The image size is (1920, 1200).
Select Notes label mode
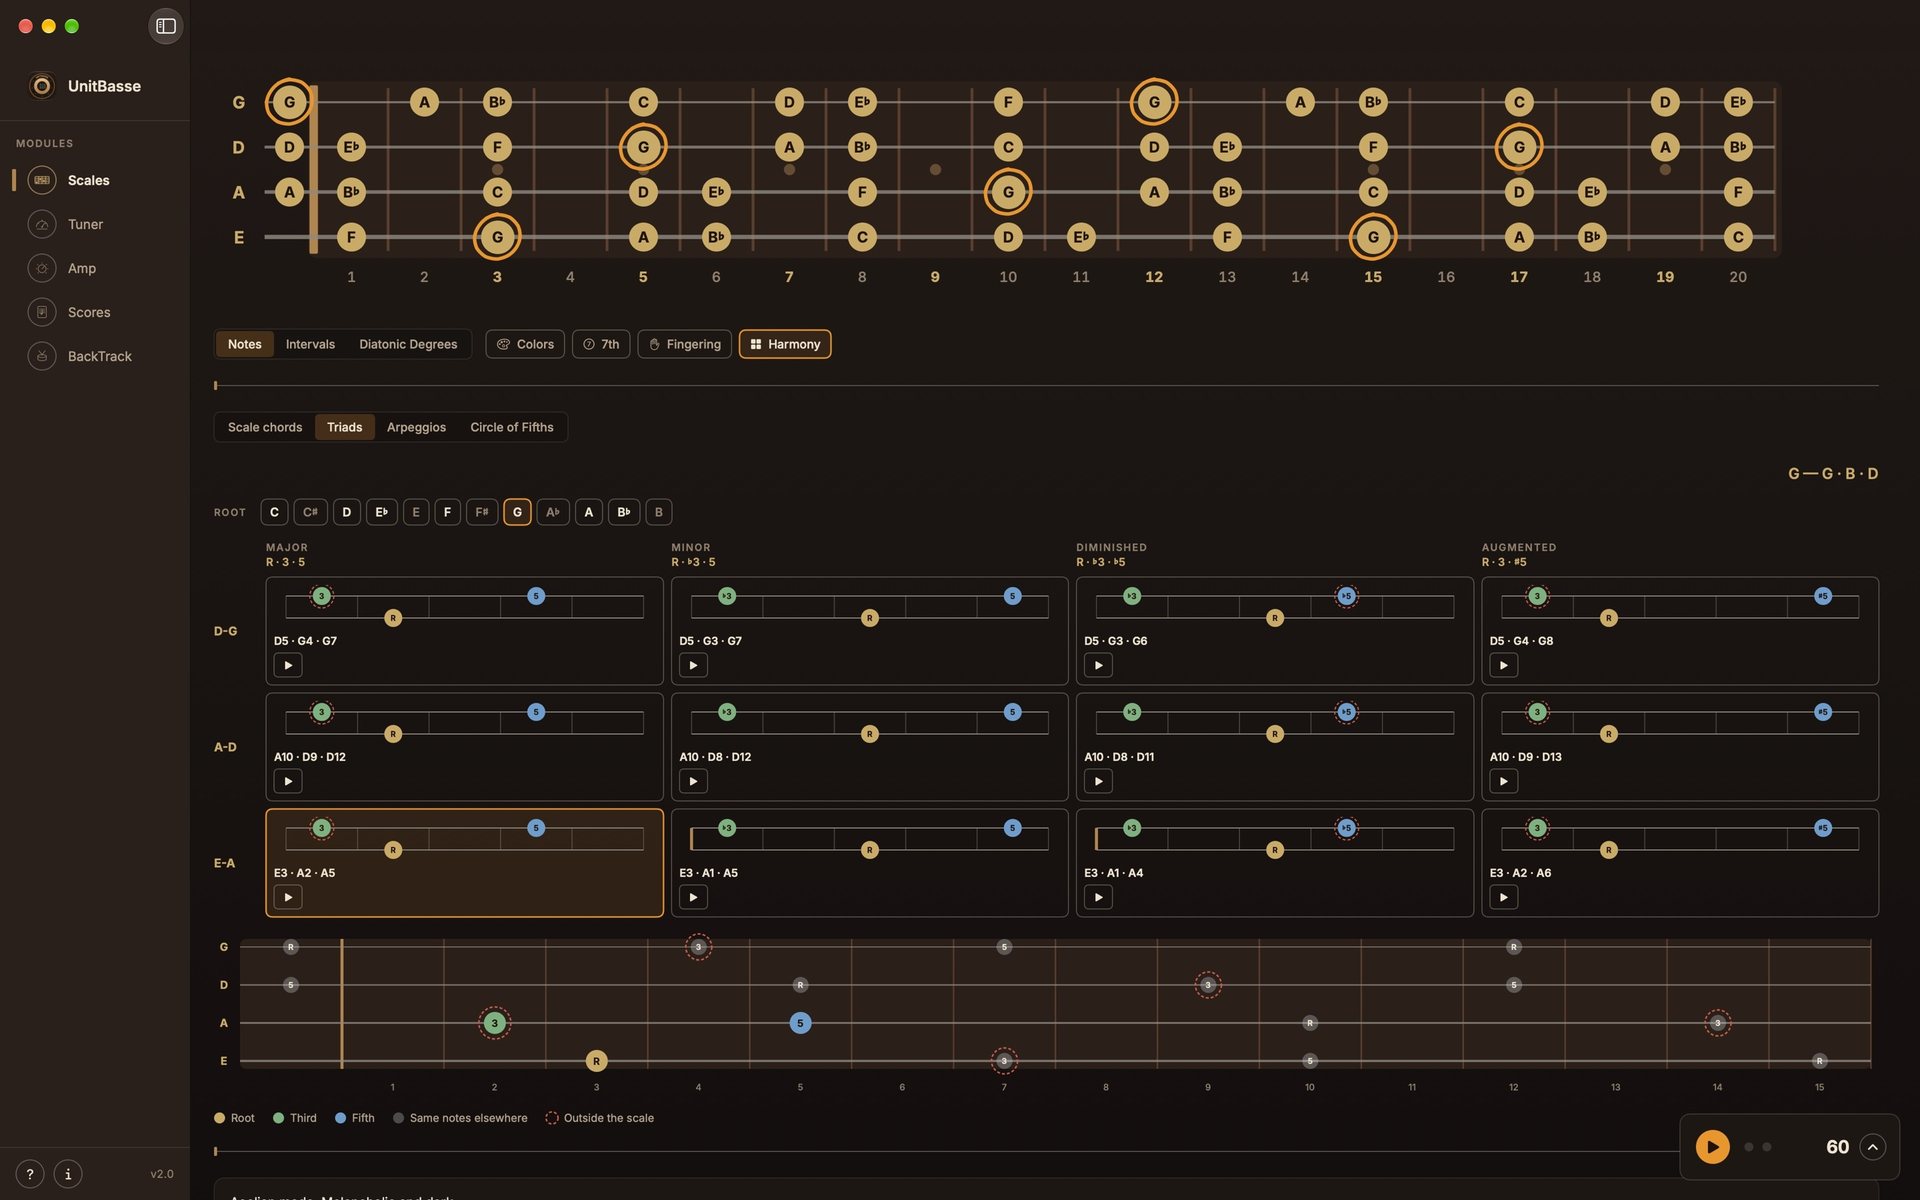pyautogui.click(x=244, y=344)
